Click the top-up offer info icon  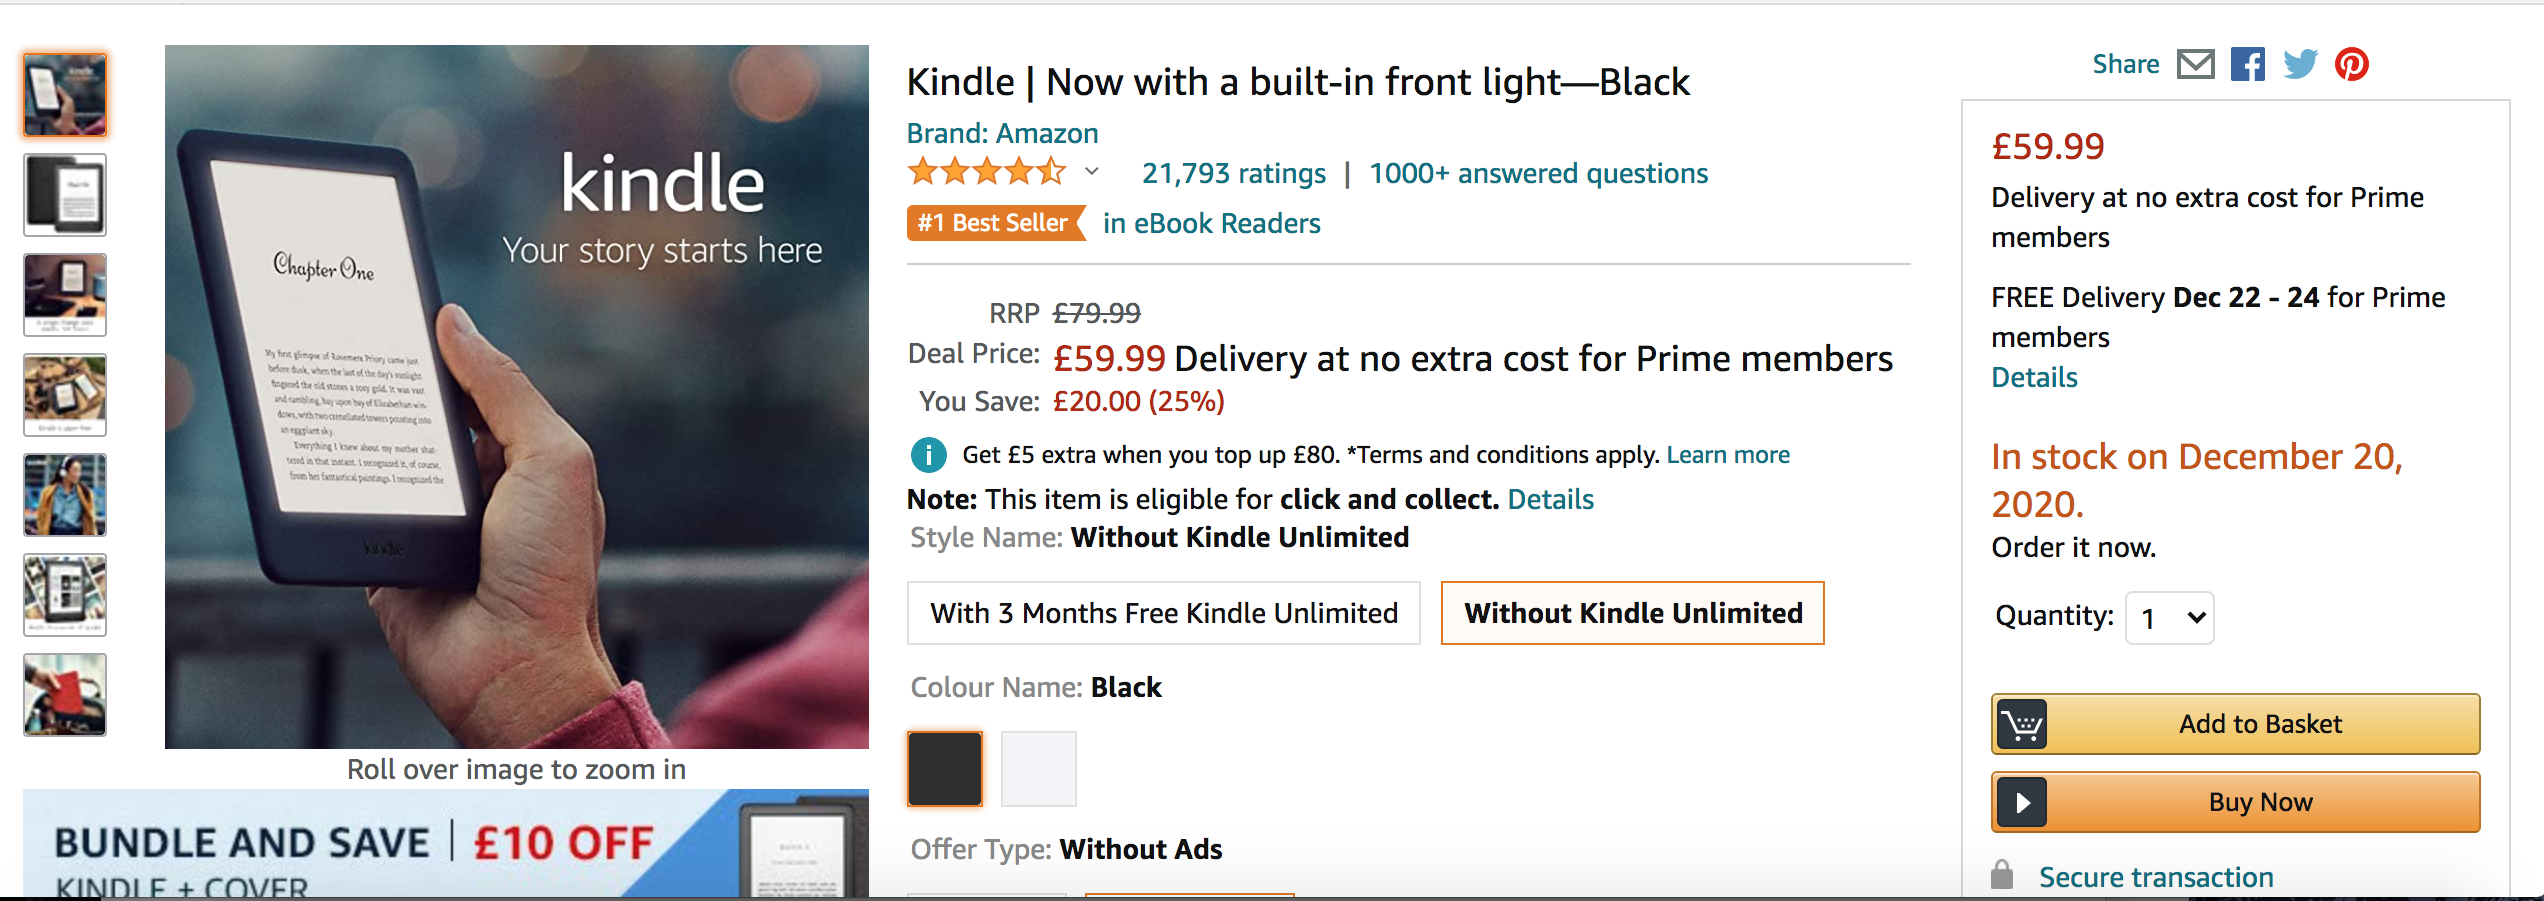[x=928, y=455]
